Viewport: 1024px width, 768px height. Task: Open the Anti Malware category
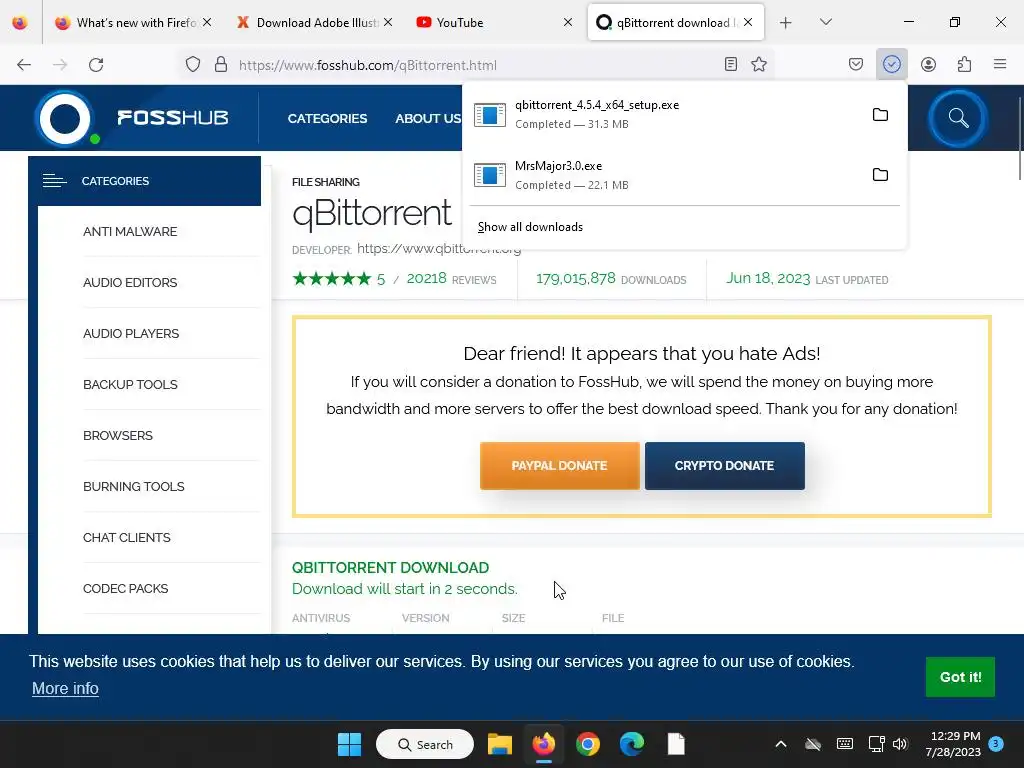pos(130,231)
